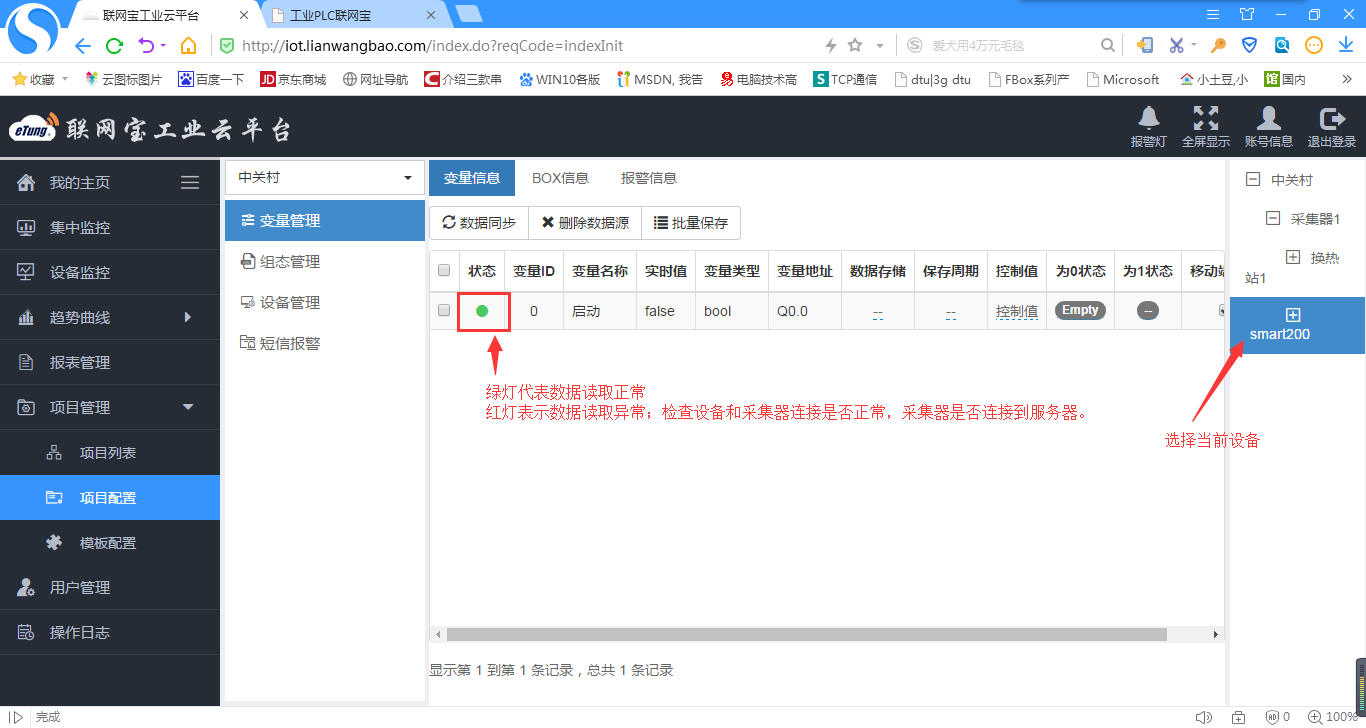Click the 控制值 link in 启动 row
1366x728 pixels.
(1017, 312)
